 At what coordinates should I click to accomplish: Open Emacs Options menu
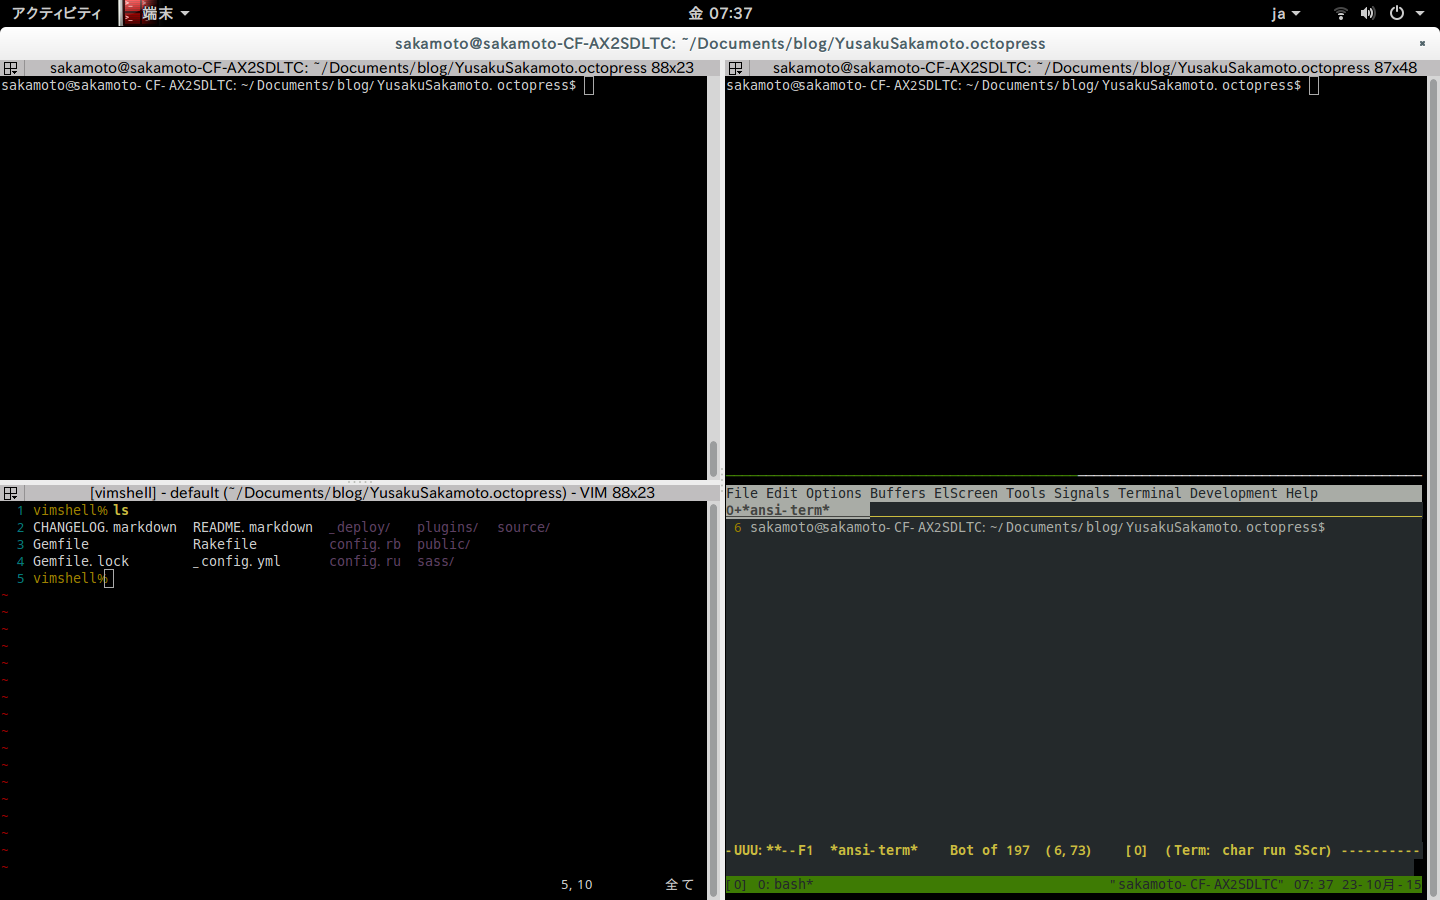tap(834, 493)
